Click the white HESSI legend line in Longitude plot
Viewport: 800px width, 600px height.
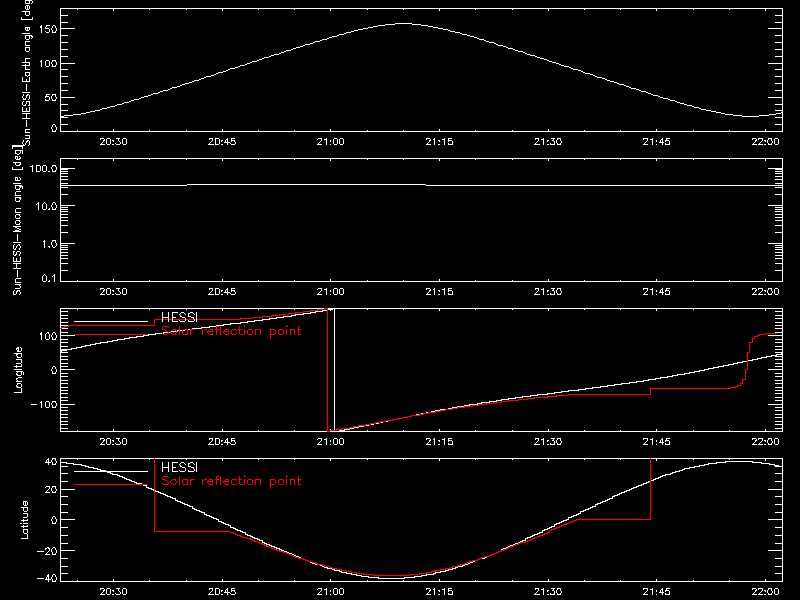pyautogui.click(x=111, y=322)
